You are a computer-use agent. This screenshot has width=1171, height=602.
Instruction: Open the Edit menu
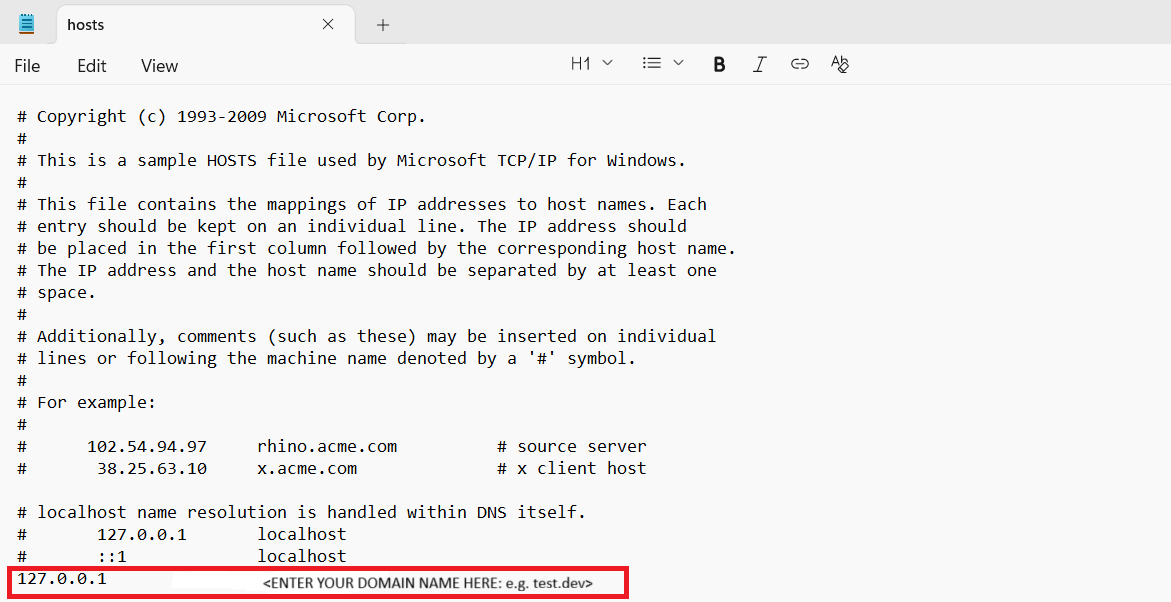pos(91,66)
